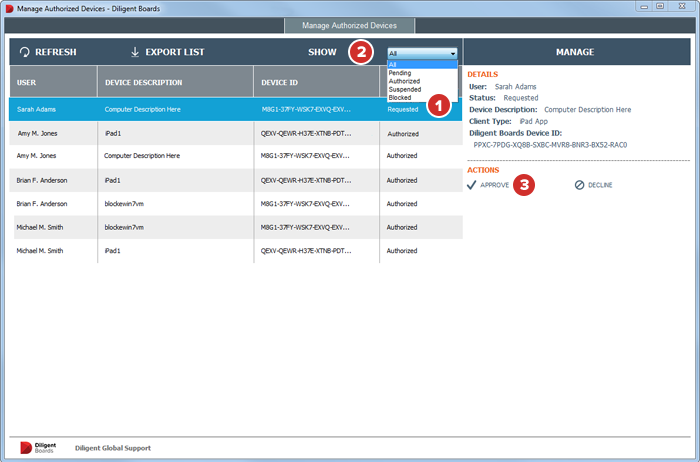Viewport: 700px width, 462px height.
Task: Click the Diligent Boards title bar icon
Action: tap(9, 8)
